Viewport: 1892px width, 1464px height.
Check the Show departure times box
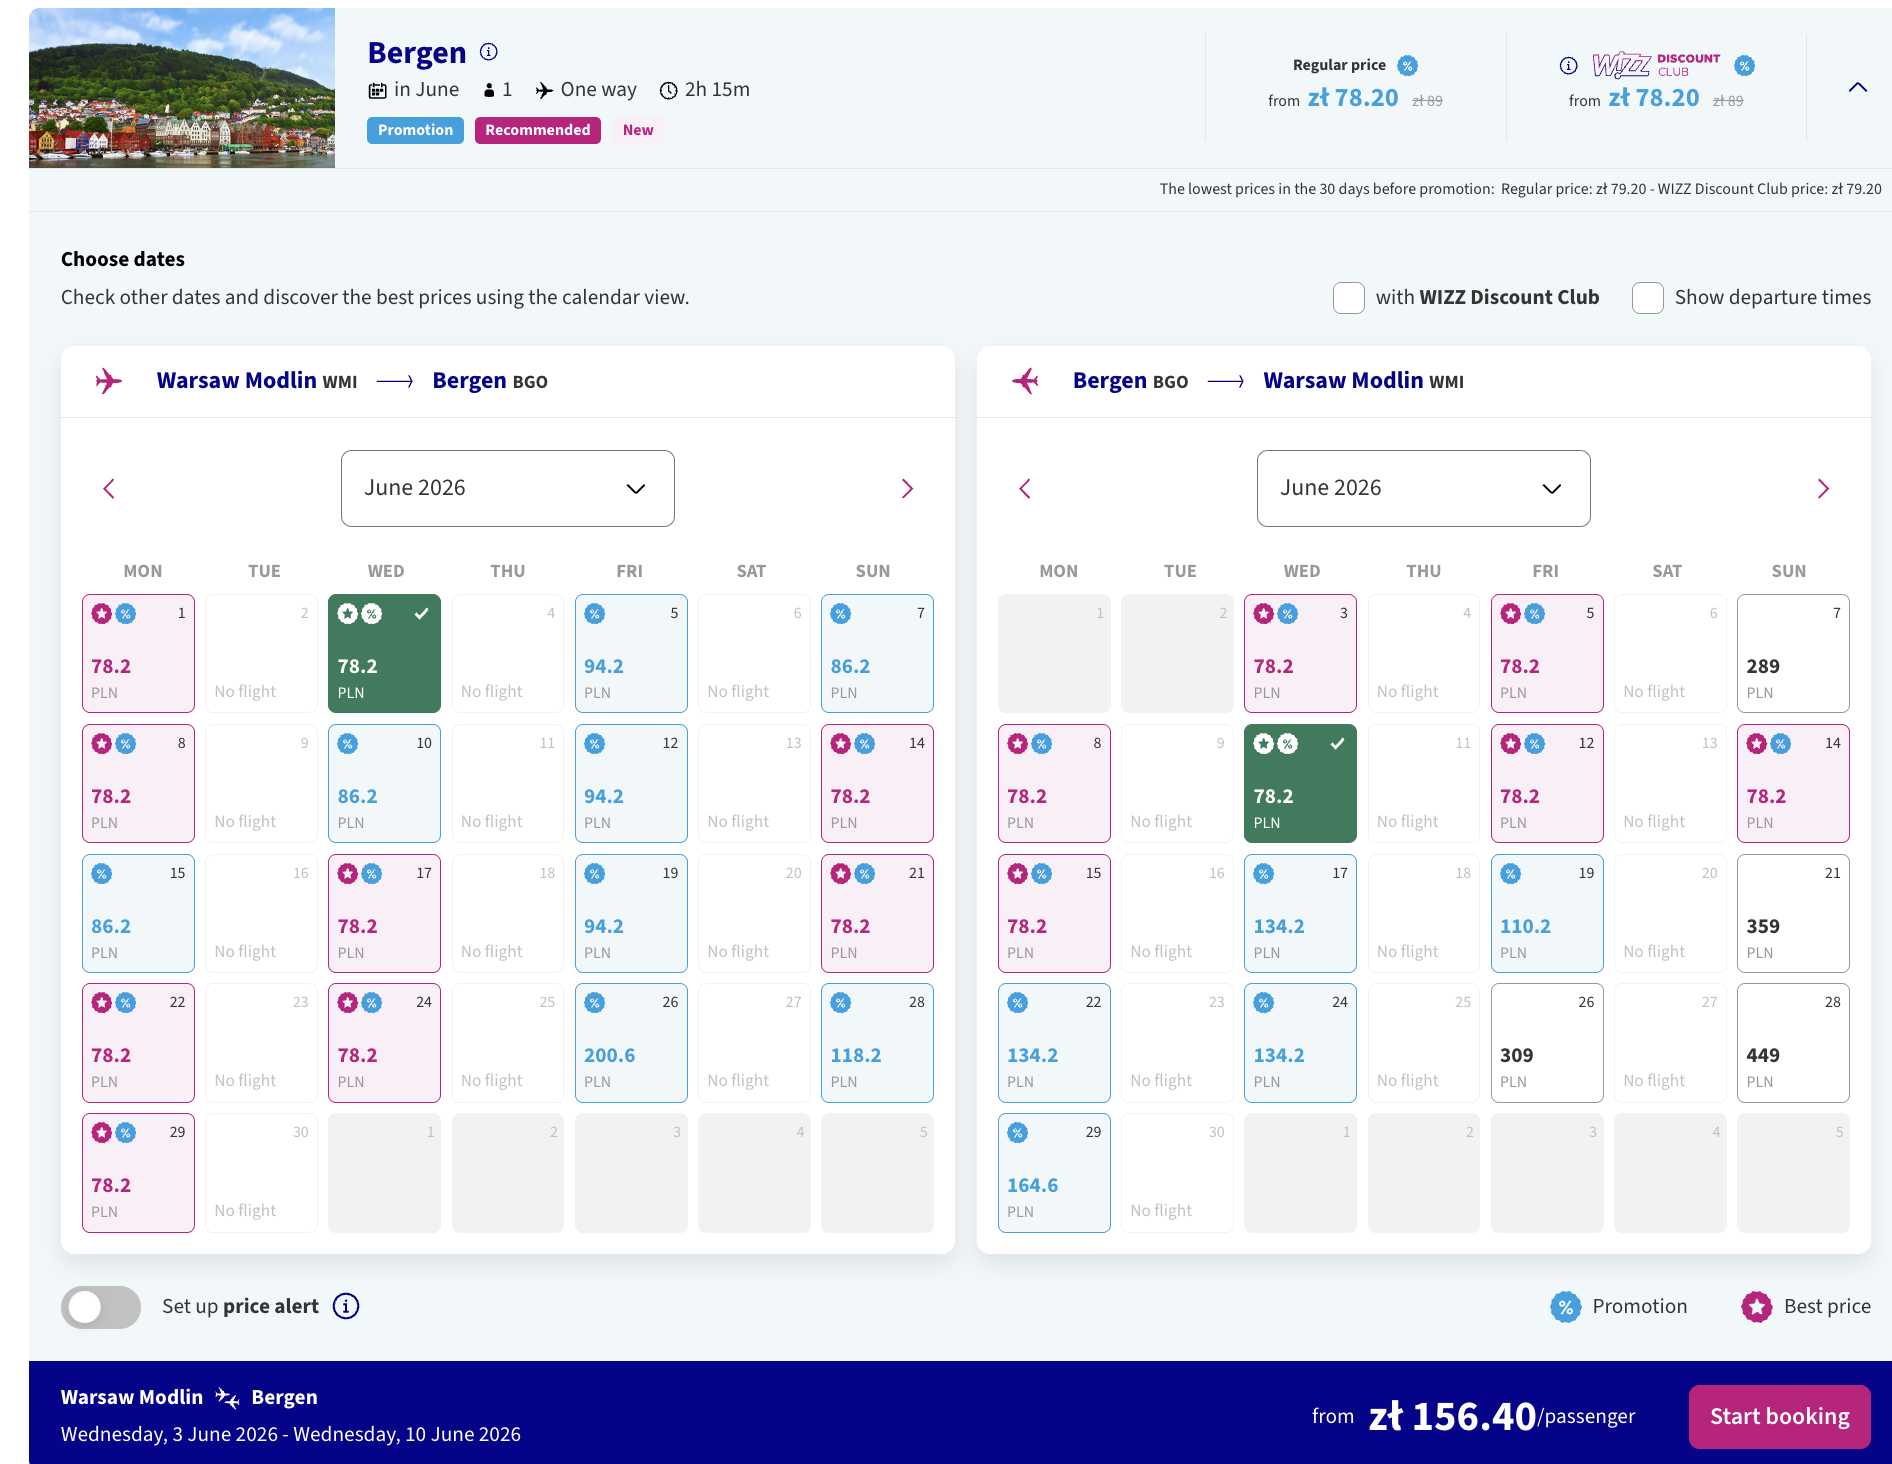(x=1648, y=298)
